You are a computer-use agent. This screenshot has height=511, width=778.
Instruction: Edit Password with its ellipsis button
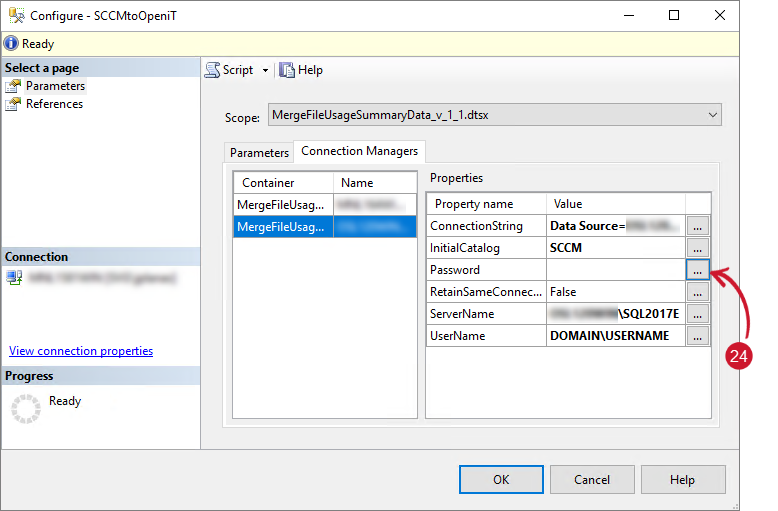(x=698, y=270)
